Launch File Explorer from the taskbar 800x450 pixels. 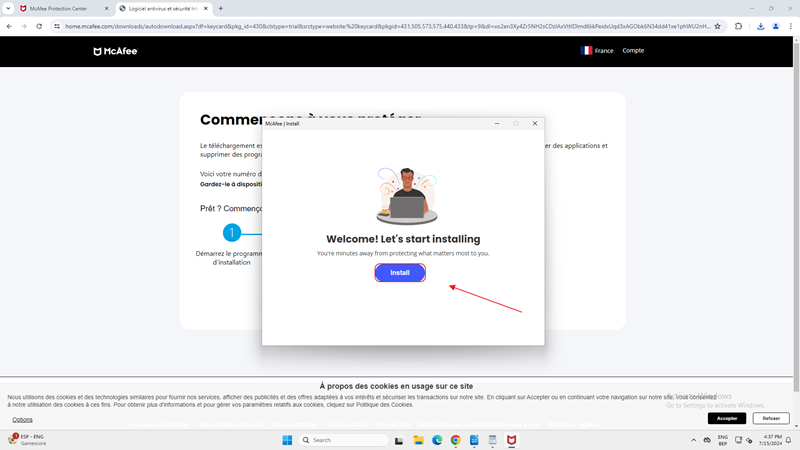[418, 440]
